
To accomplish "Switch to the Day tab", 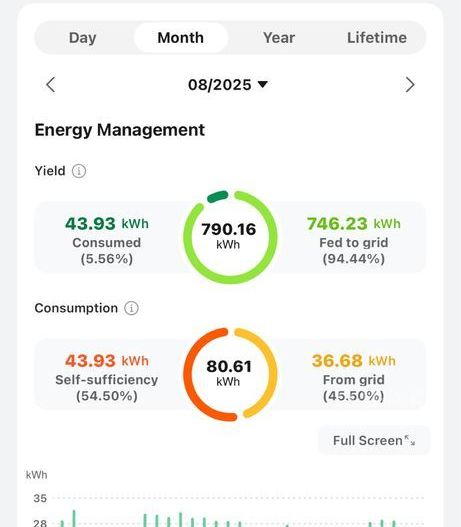I will (83, 38).
